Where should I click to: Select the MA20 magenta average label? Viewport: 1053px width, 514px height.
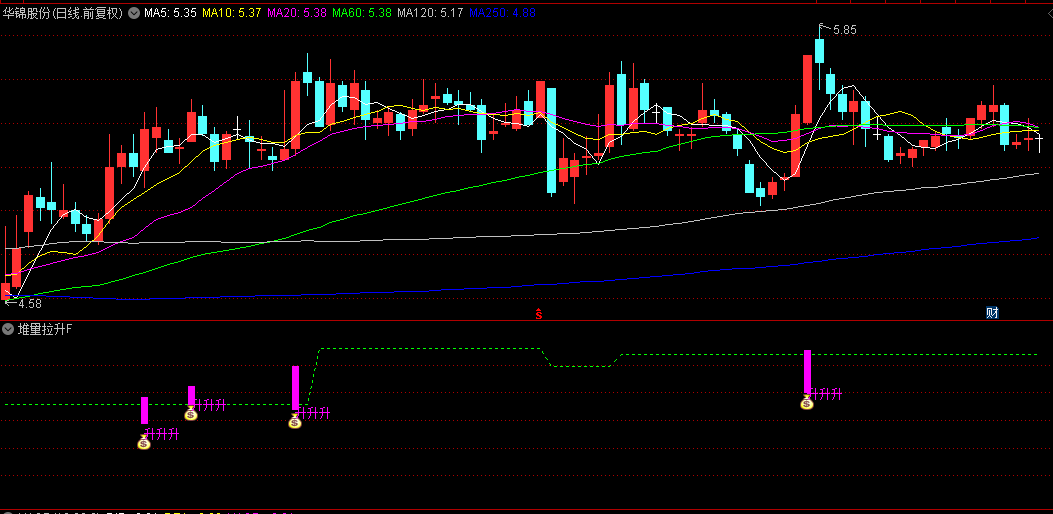296,13
